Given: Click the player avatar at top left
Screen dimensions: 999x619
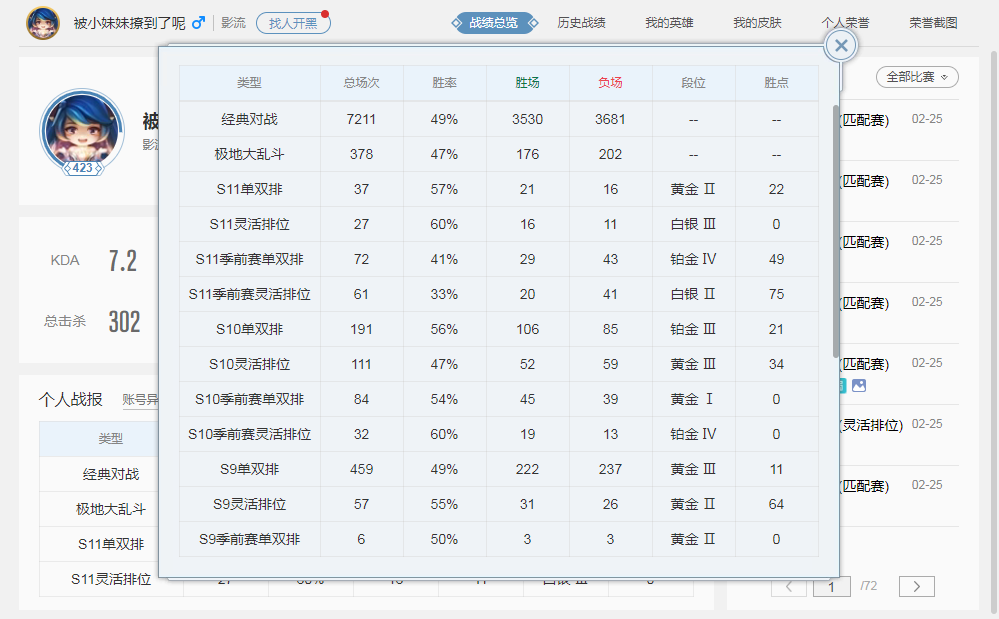Looking at the screenshot, I should 43,23.
